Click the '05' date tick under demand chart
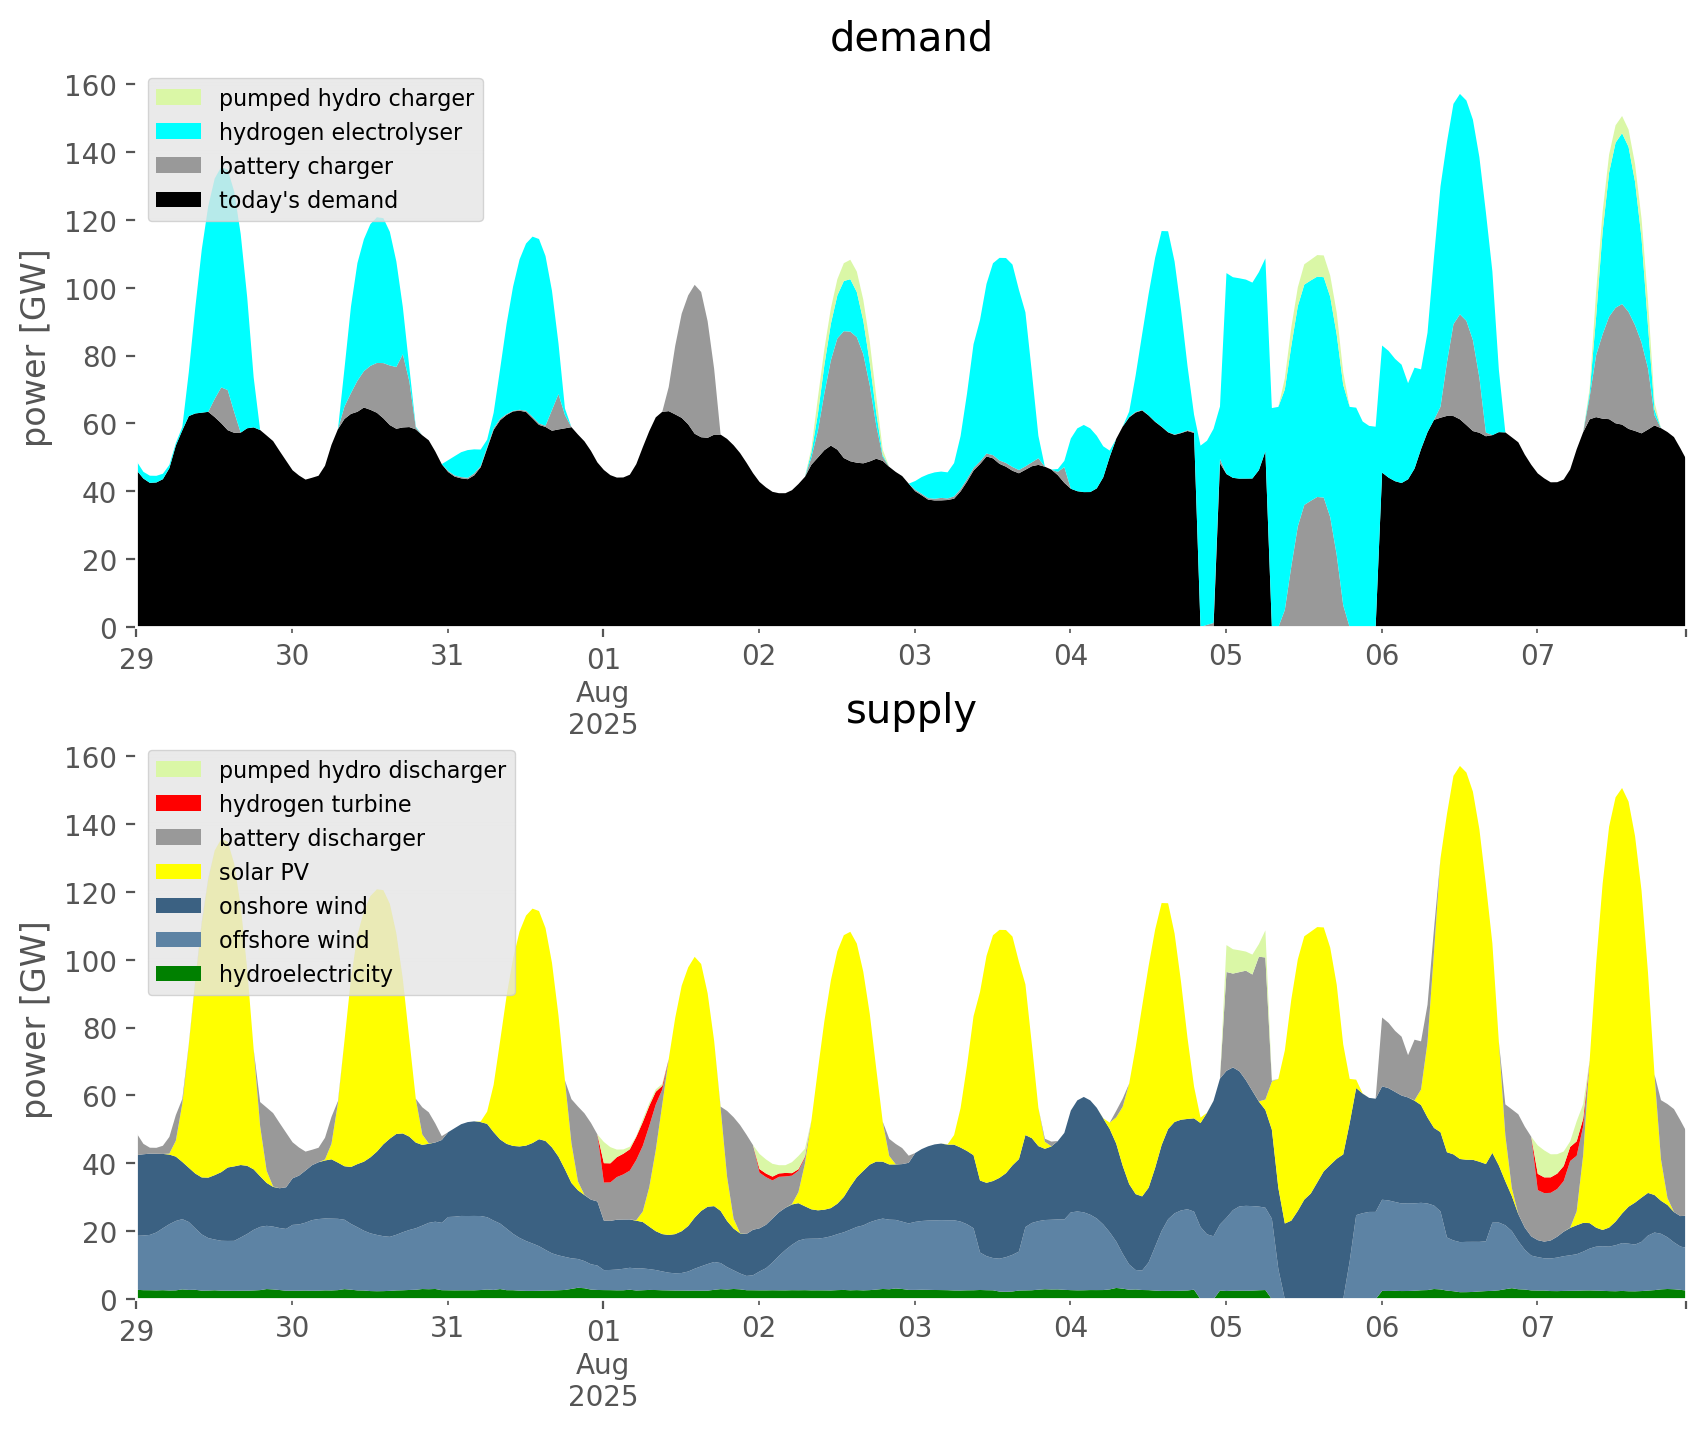Image resolution: width=1706 pixels, height=1431 pixels. coord(1225,657)
